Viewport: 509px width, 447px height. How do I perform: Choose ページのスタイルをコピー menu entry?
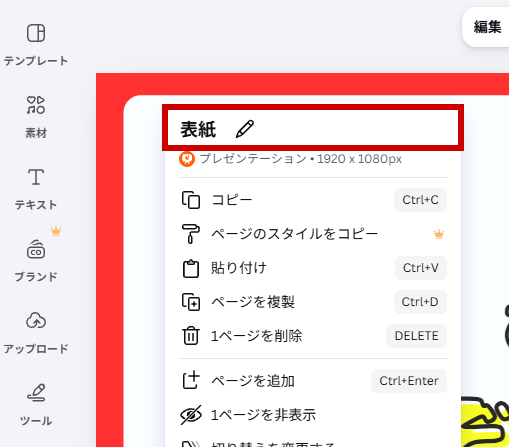(313, 234)
